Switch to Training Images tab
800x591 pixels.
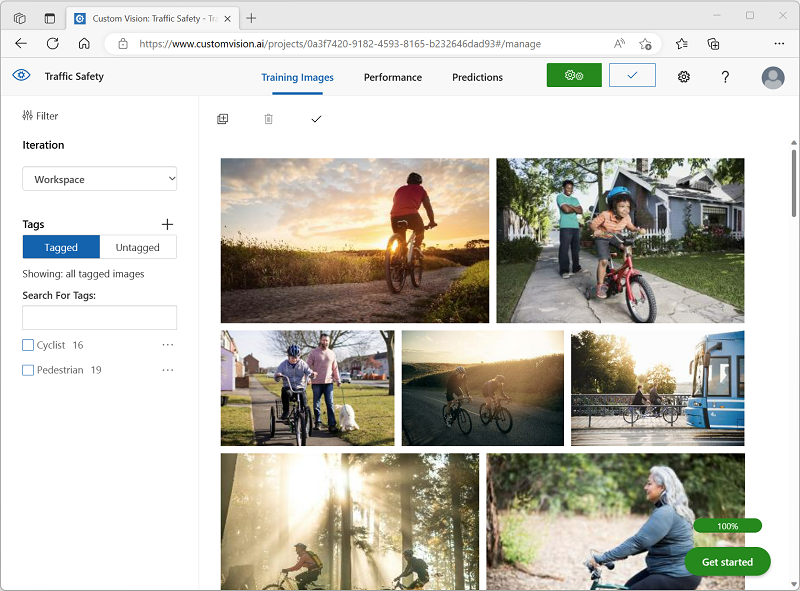coord(297,77)
